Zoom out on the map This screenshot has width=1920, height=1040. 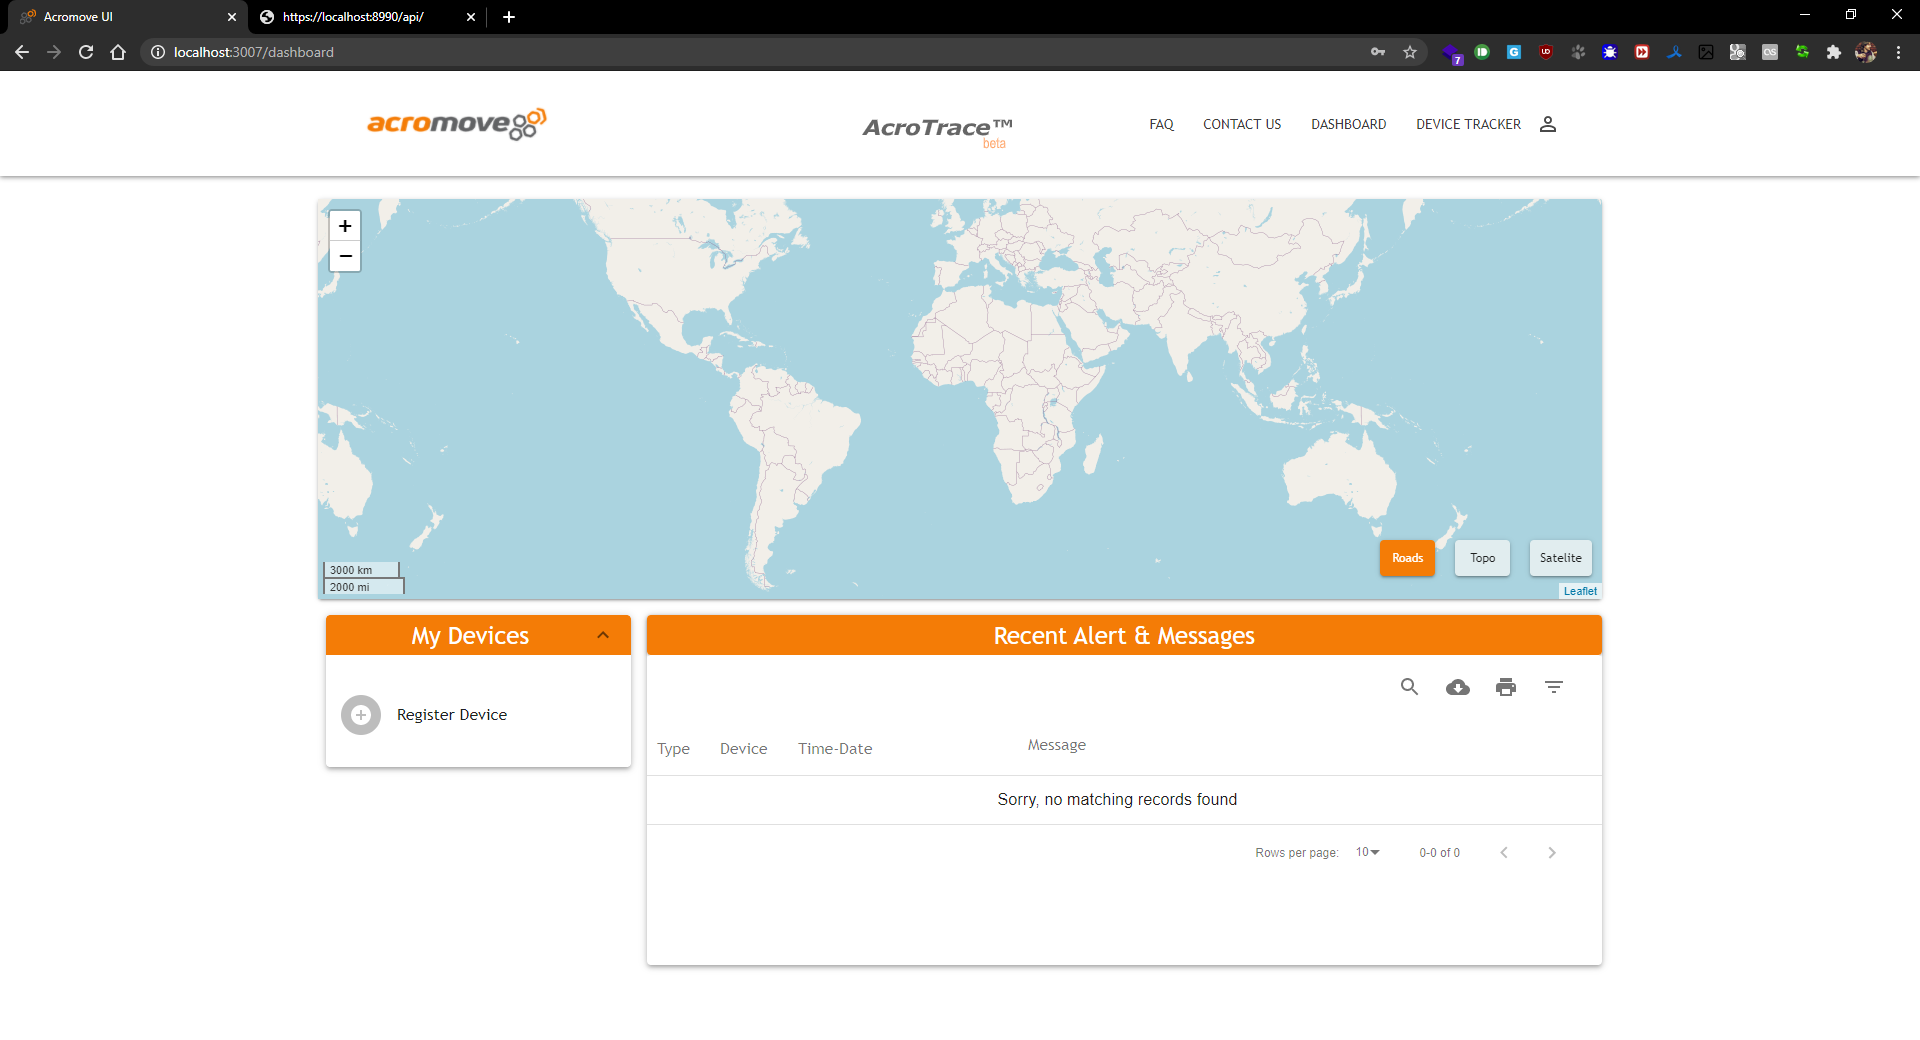point(345,257)
